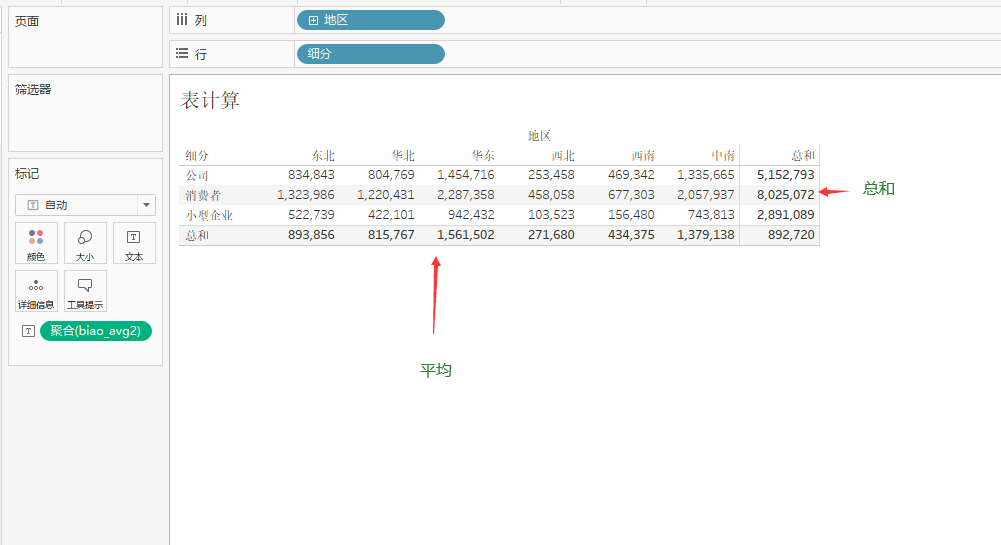This screenshot has height=545, width=1001.
Task: Click average cell 893,856
Action: pyautogui.click(x=311, y=235)
